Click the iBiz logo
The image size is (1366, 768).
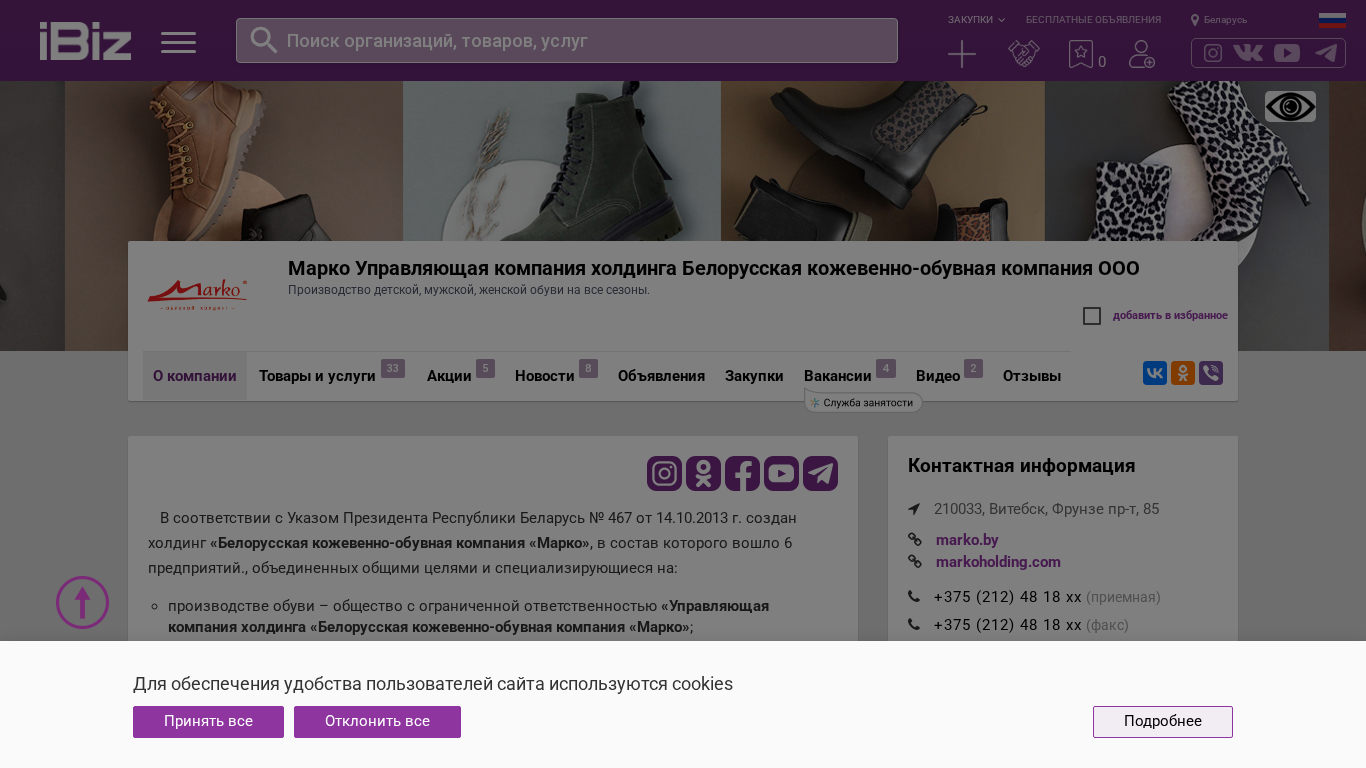[85, 41]
